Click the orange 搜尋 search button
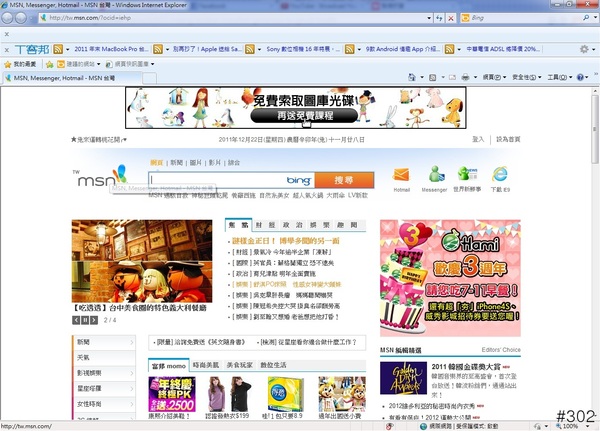The width and height of the screenshot is (600, 431). tap(344, 180)
